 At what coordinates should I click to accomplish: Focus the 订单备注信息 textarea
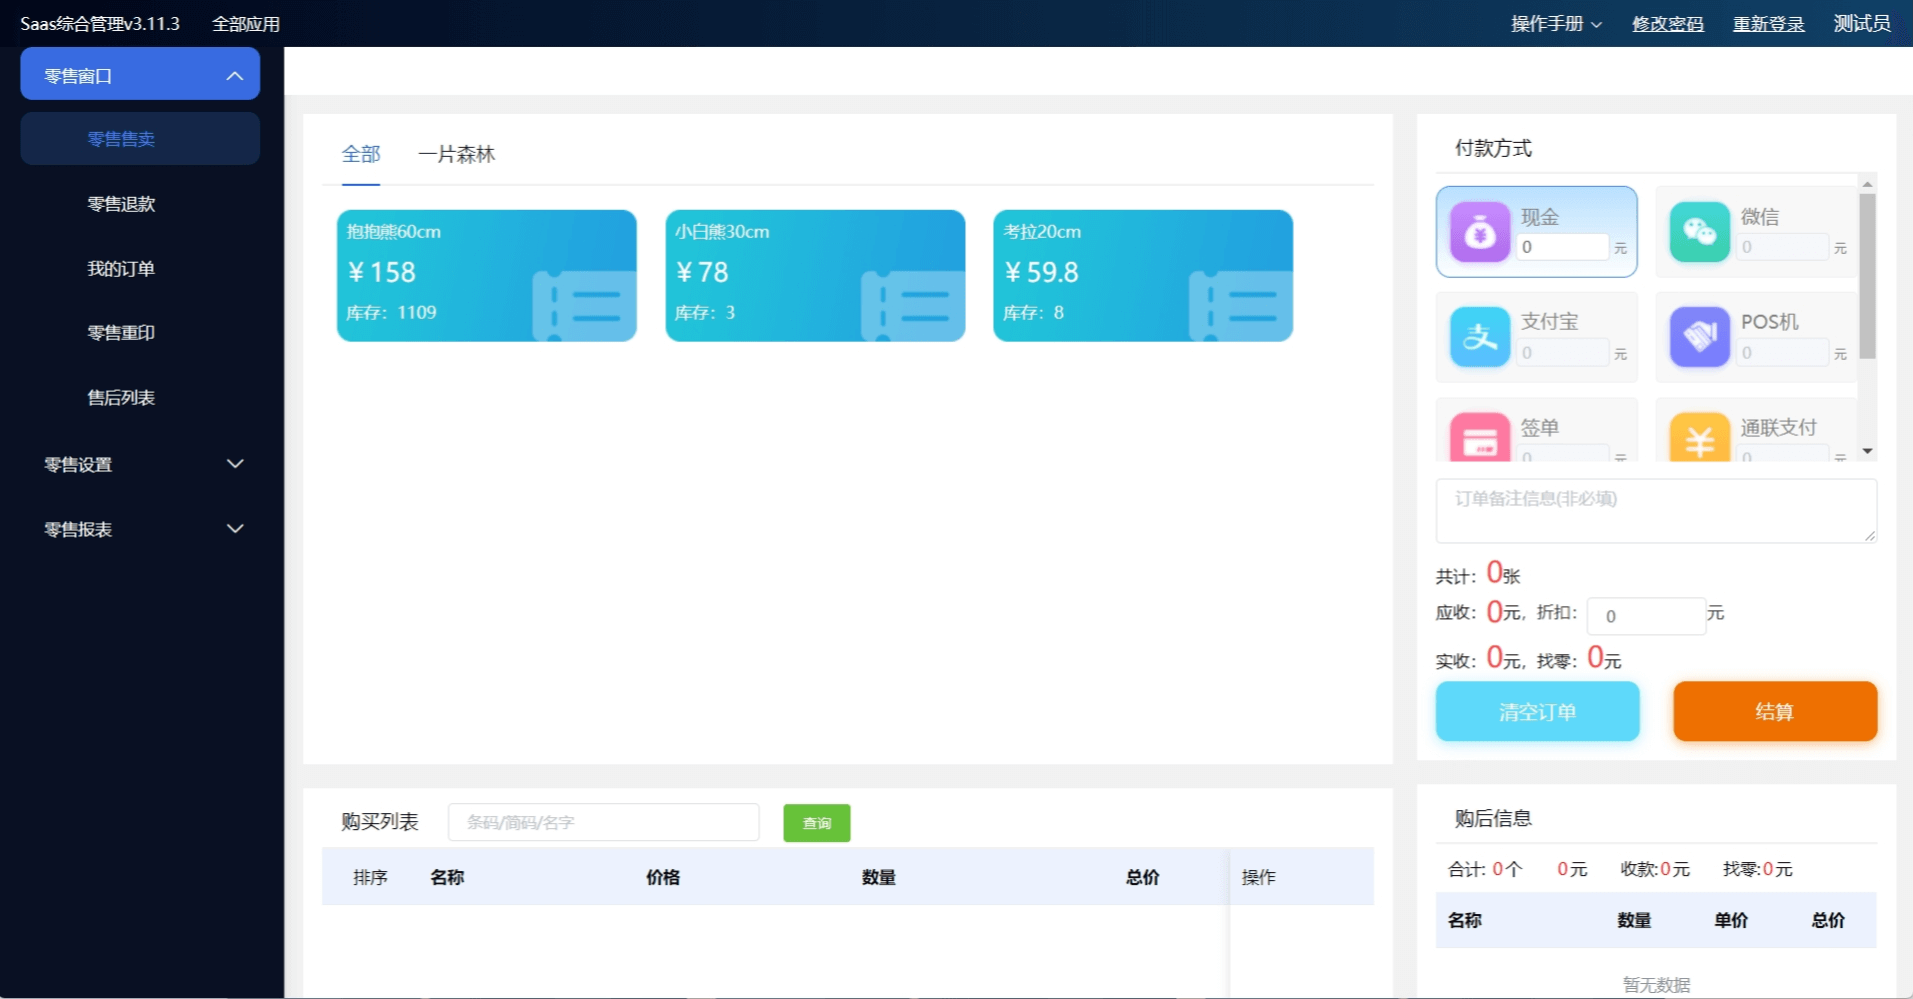pos(1656,511)
